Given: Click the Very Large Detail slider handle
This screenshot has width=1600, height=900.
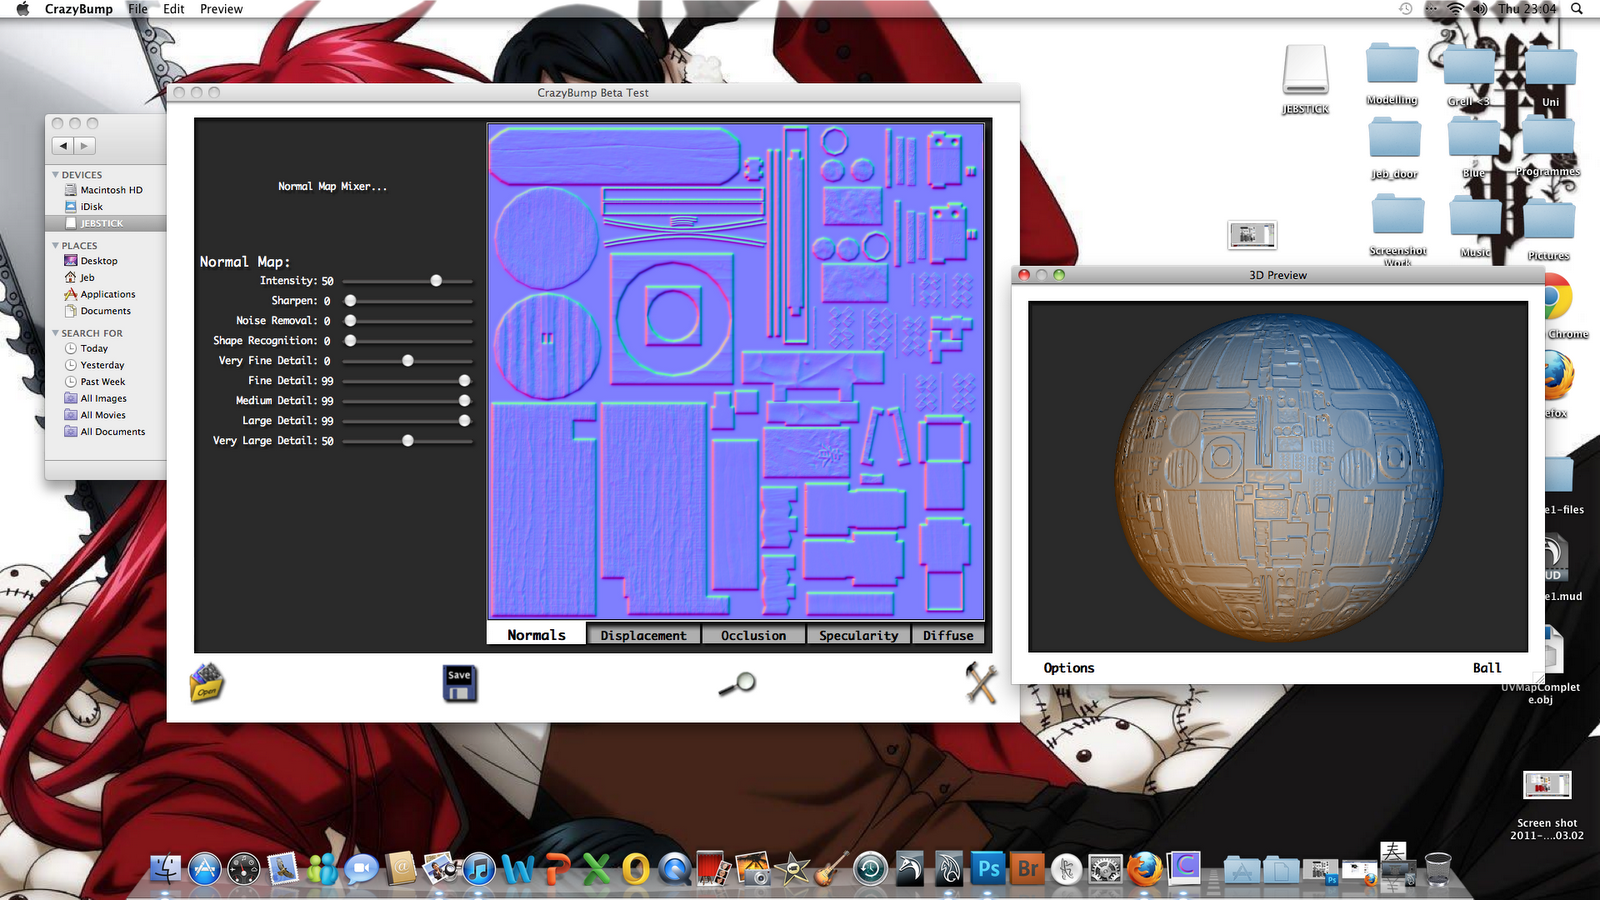Looking at the screenshot, I should click(408, 441).
